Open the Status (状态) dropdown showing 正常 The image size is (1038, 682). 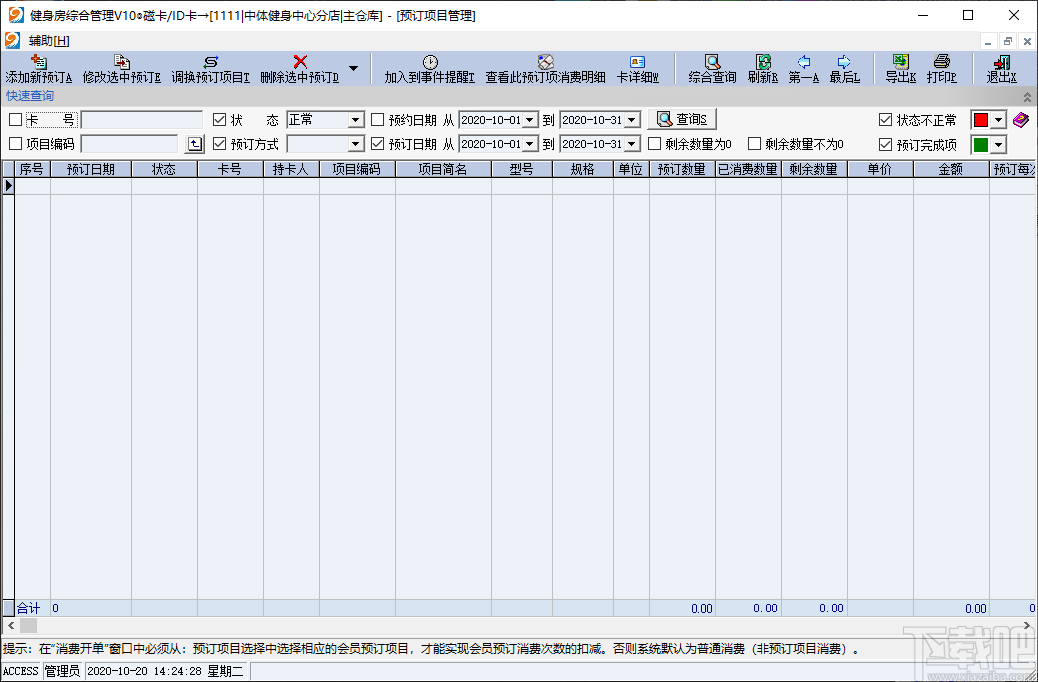coord(356,121)
